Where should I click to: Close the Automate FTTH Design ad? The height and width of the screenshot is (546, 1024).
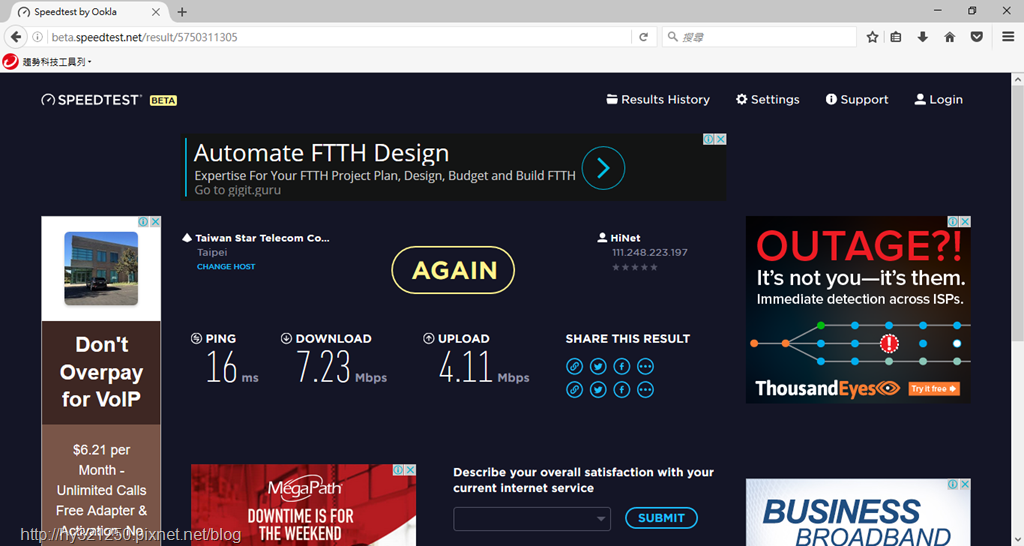point(720,139)
